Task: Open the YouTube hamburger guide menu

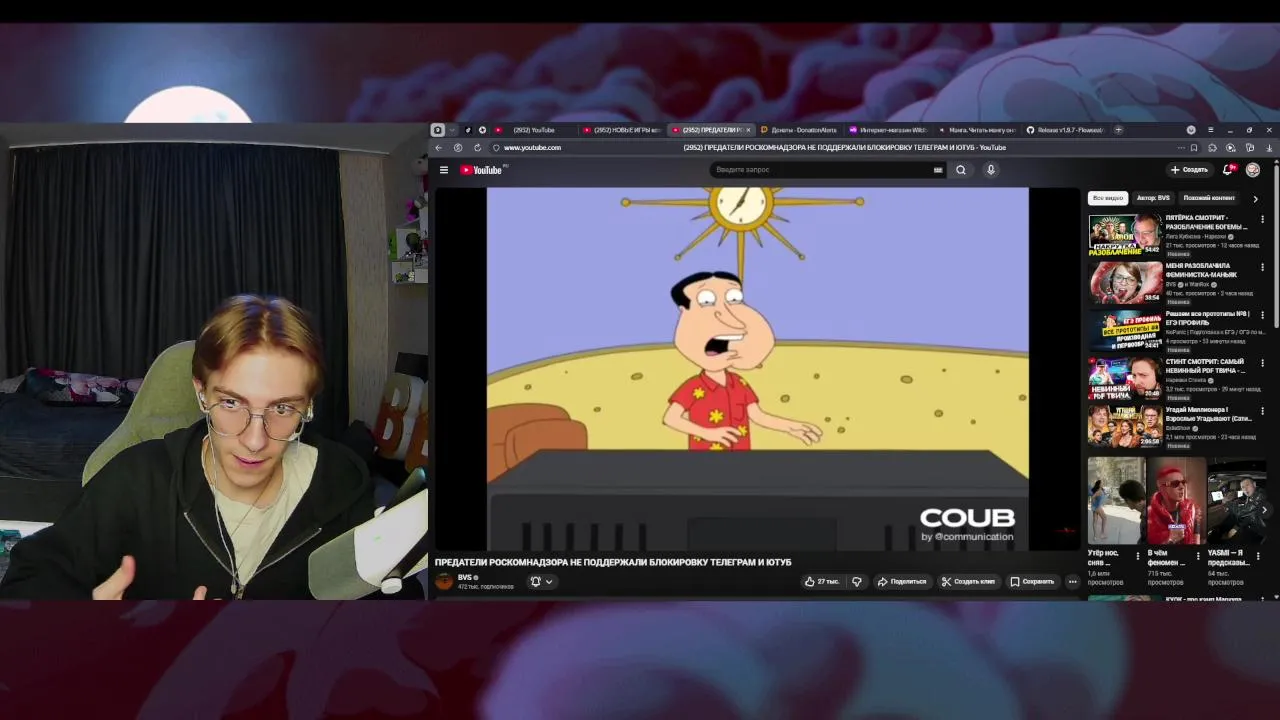Action: [x=444, y=170]
